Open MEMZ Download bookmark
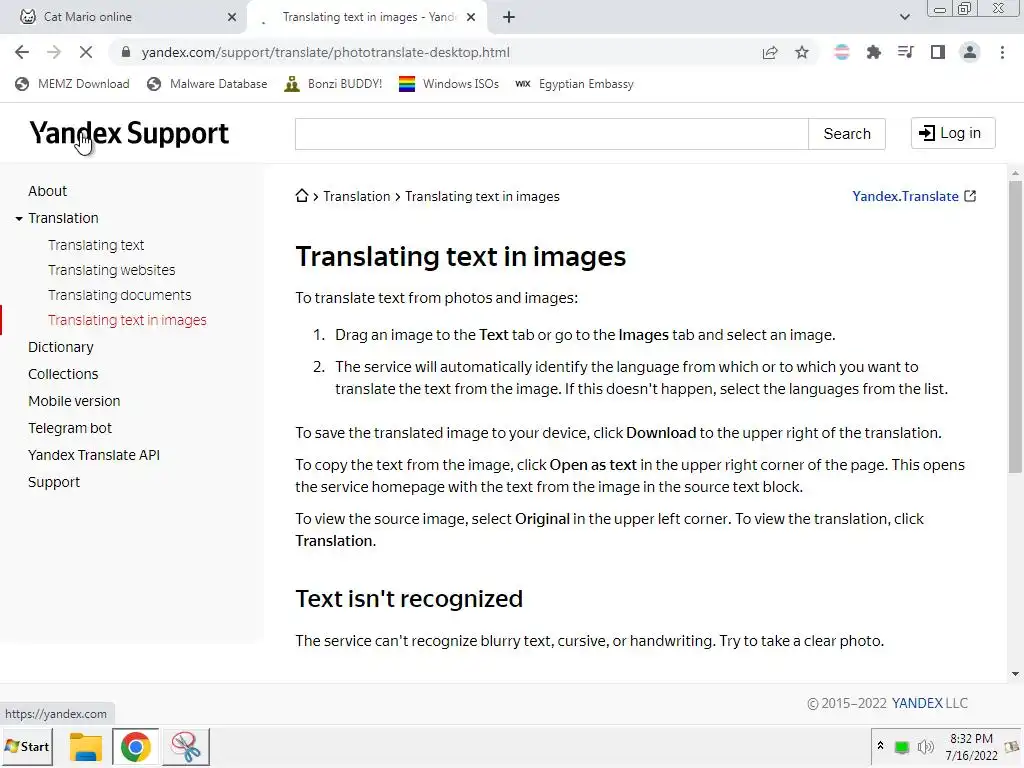Viewport: 1024px width, 768px height. tap(72, 84)
